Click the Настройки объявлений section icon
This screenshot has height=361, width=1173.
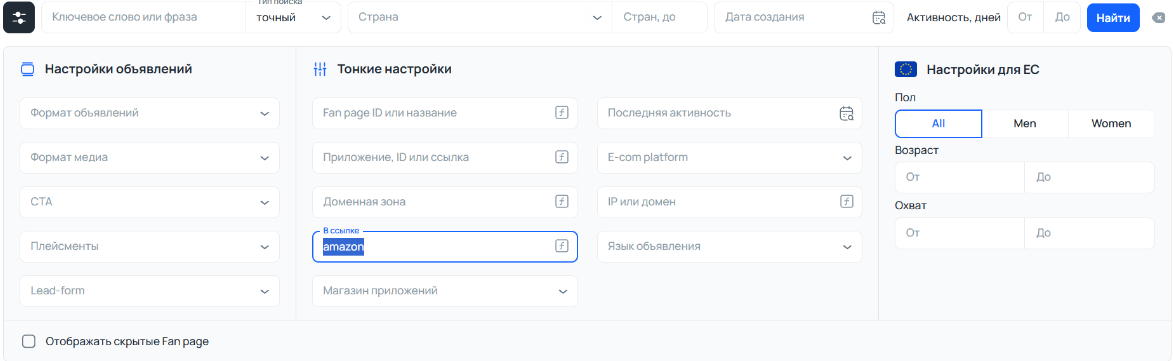pos(28,70)
